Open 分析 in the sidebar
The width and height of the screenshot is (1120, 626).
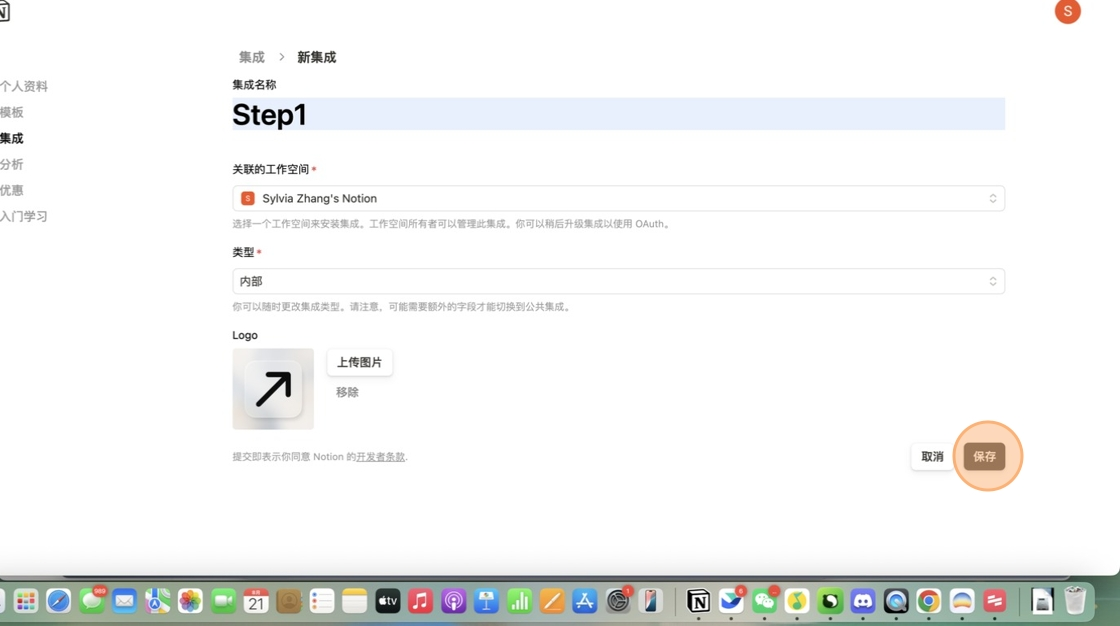coord(11,164)
